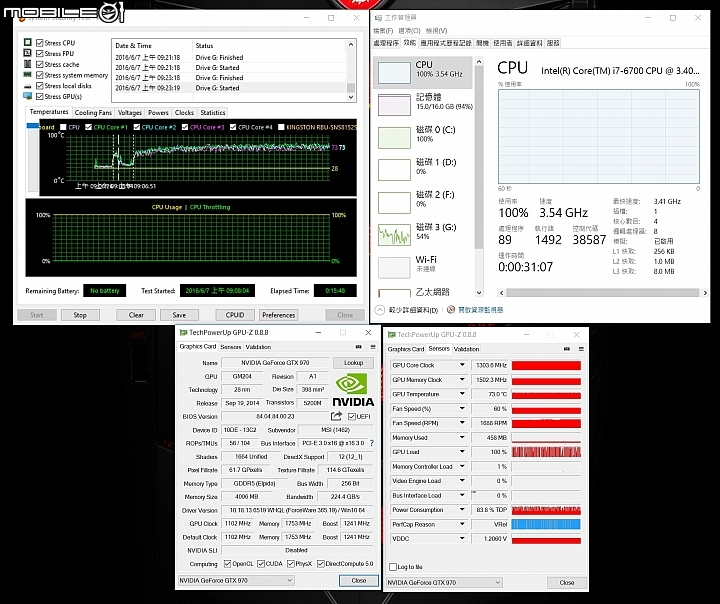Screen dimensions: 720x604
Task: Toggle the Stress CPU checkbox
Action: [x=39, y=43]
